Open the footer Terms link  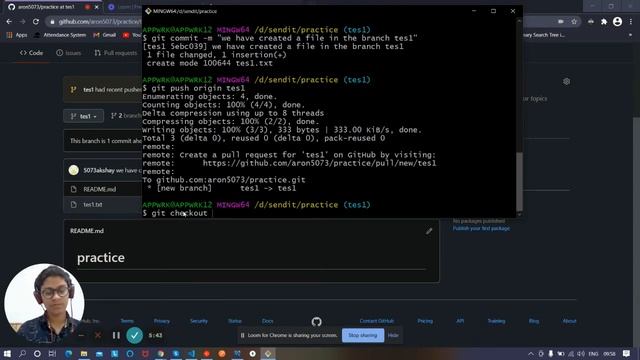click(x=127, y=321)
